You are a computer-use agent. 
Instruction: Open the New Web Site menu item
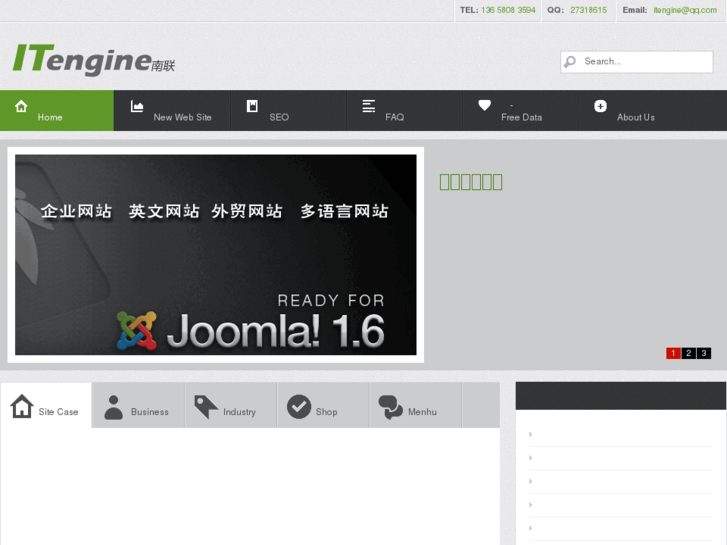click(x=172, y=110)
